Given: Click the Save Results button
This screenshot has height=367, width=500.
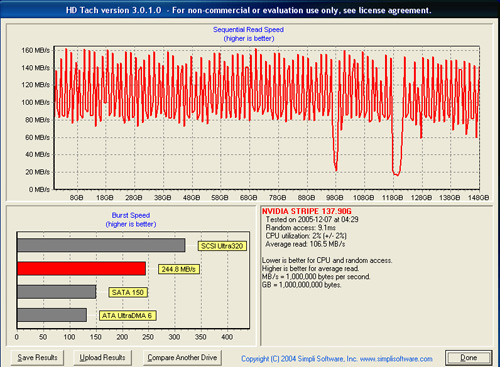Looking at the screenshot, I should click(37, 357).
